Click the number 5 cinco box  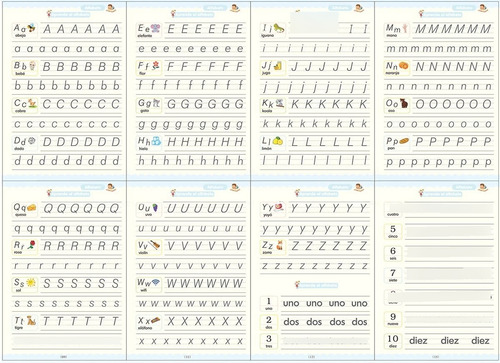[x=393, y=231]
